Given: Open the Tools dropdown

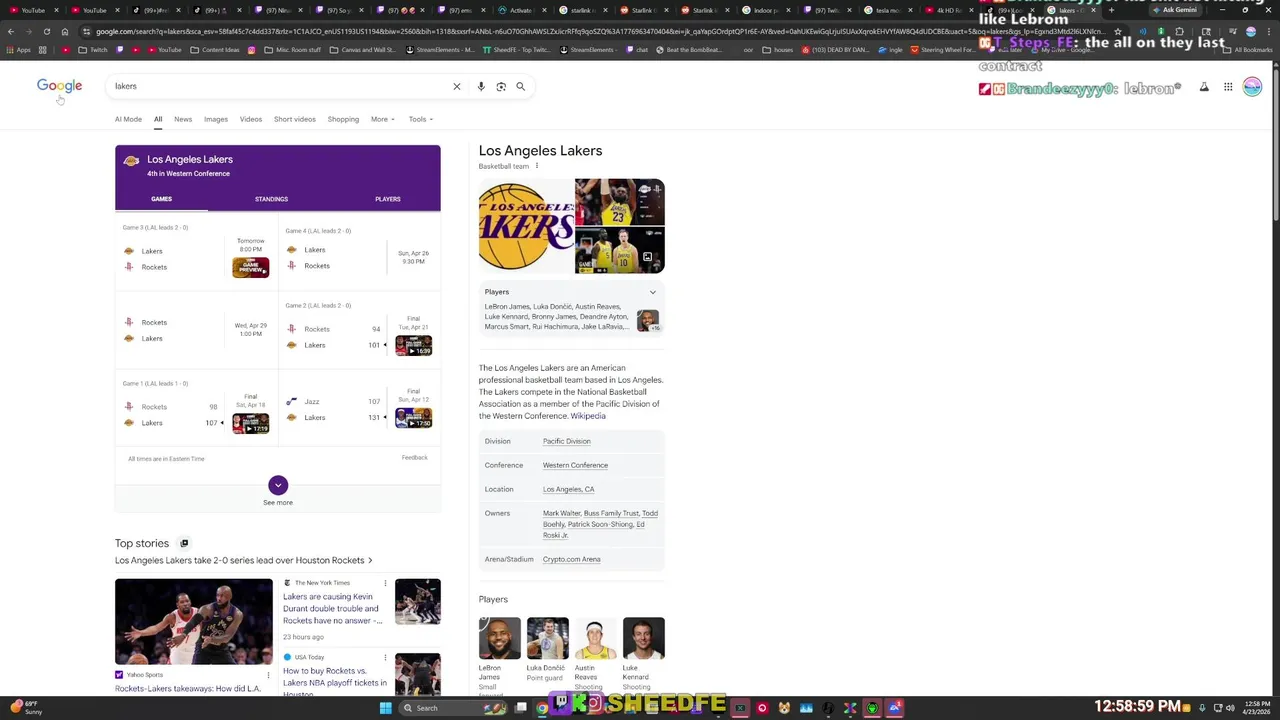Looking at the screenshot, I should click(x=420, y=119).
